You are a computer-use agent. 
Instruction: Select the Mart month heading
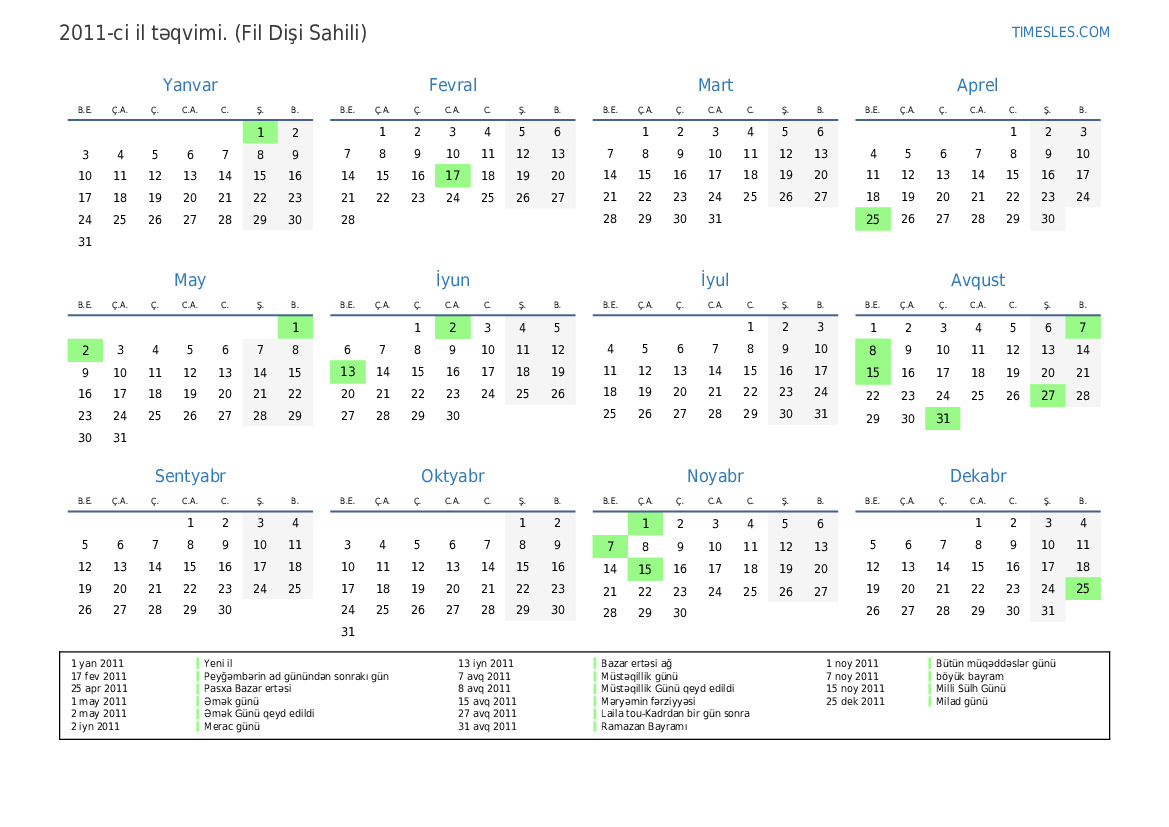pyautogui.click(x=715, y=85)
